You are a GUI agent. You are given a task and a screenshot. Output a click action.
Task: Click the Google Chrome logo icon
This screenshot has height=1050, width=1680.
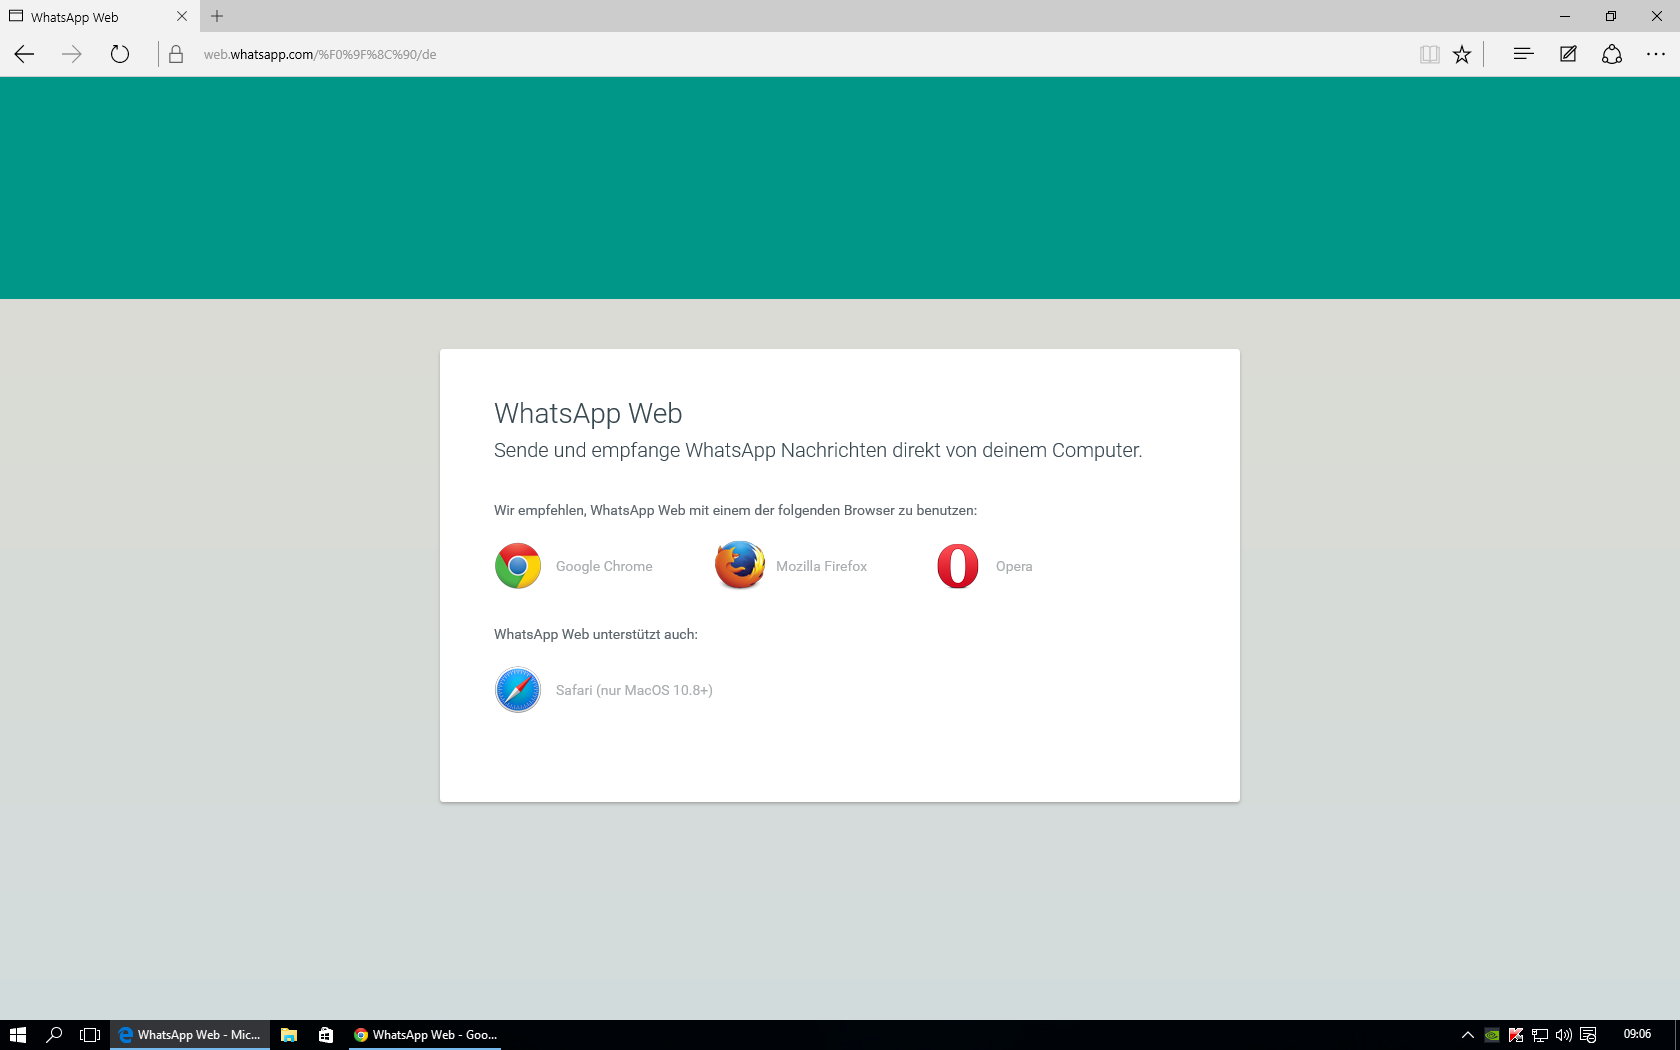tap(518, 566)
